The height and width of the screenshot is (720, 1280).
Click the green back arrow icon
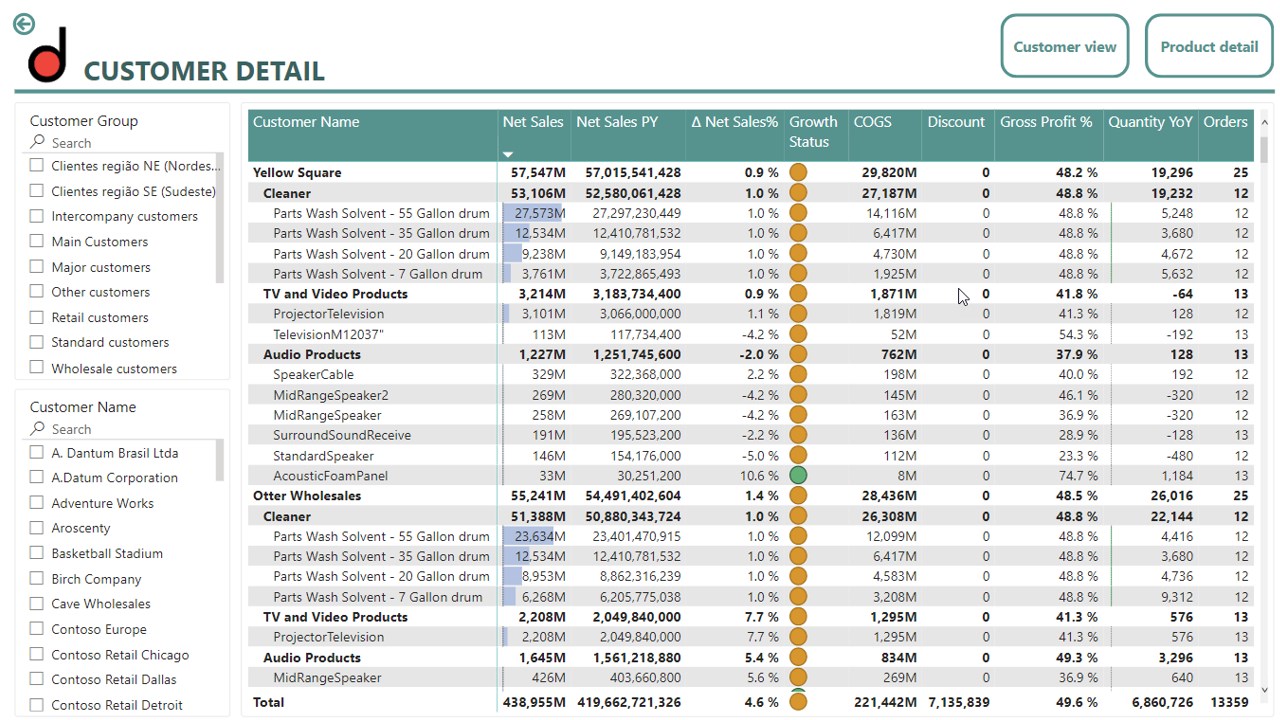point(24,24)
